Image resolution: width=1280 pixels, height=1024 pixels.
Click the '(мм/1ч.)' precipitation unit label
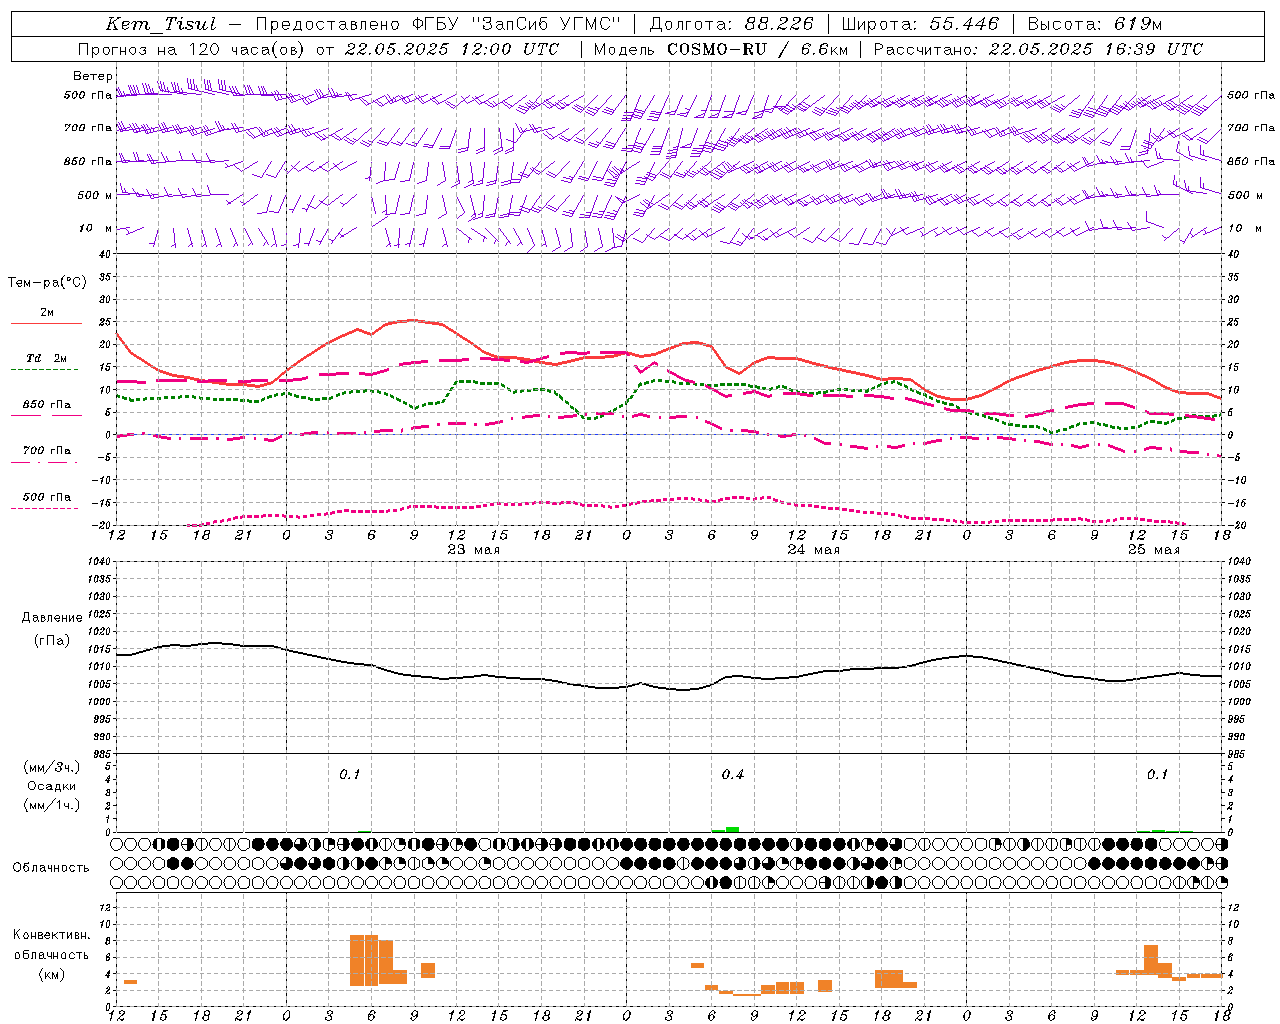click(51, 805)
